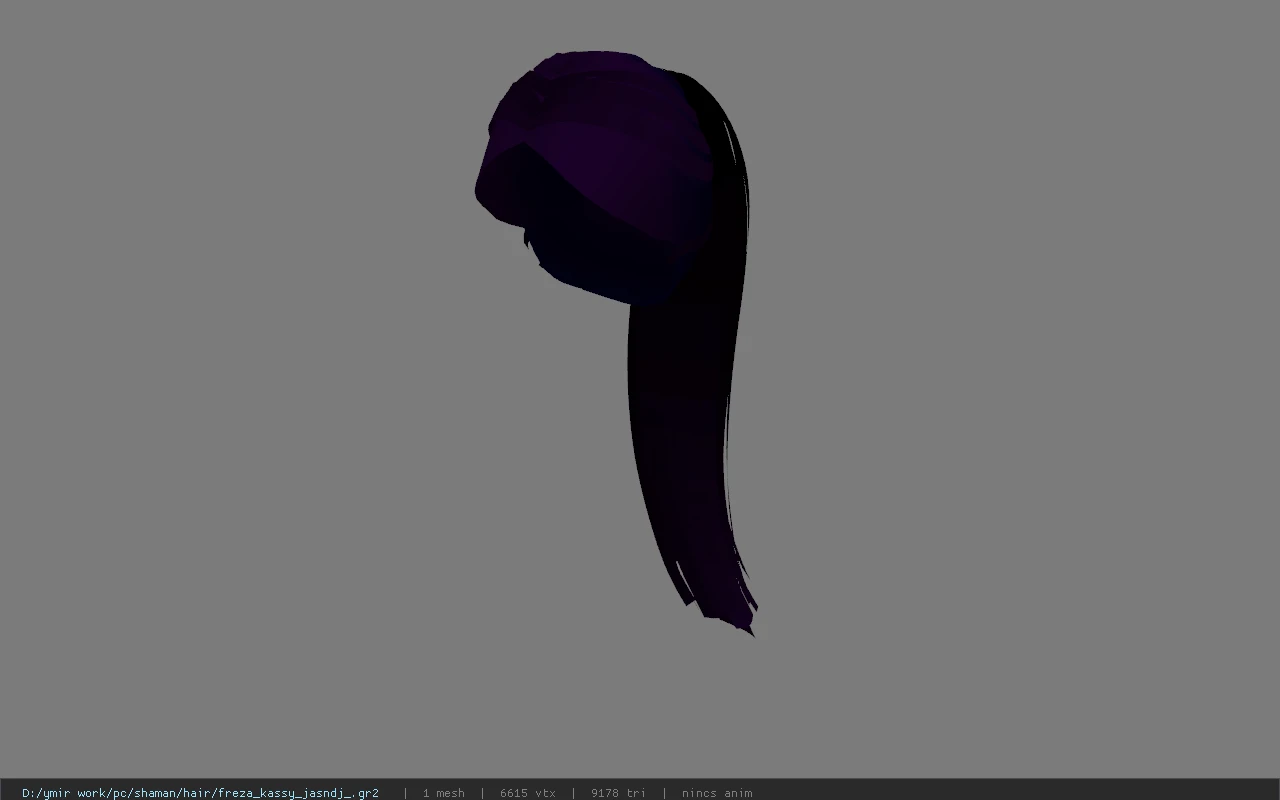
Task: Click the '6615 vtx' vertex count
Action: pyautogui.click(x=527, y=793)
